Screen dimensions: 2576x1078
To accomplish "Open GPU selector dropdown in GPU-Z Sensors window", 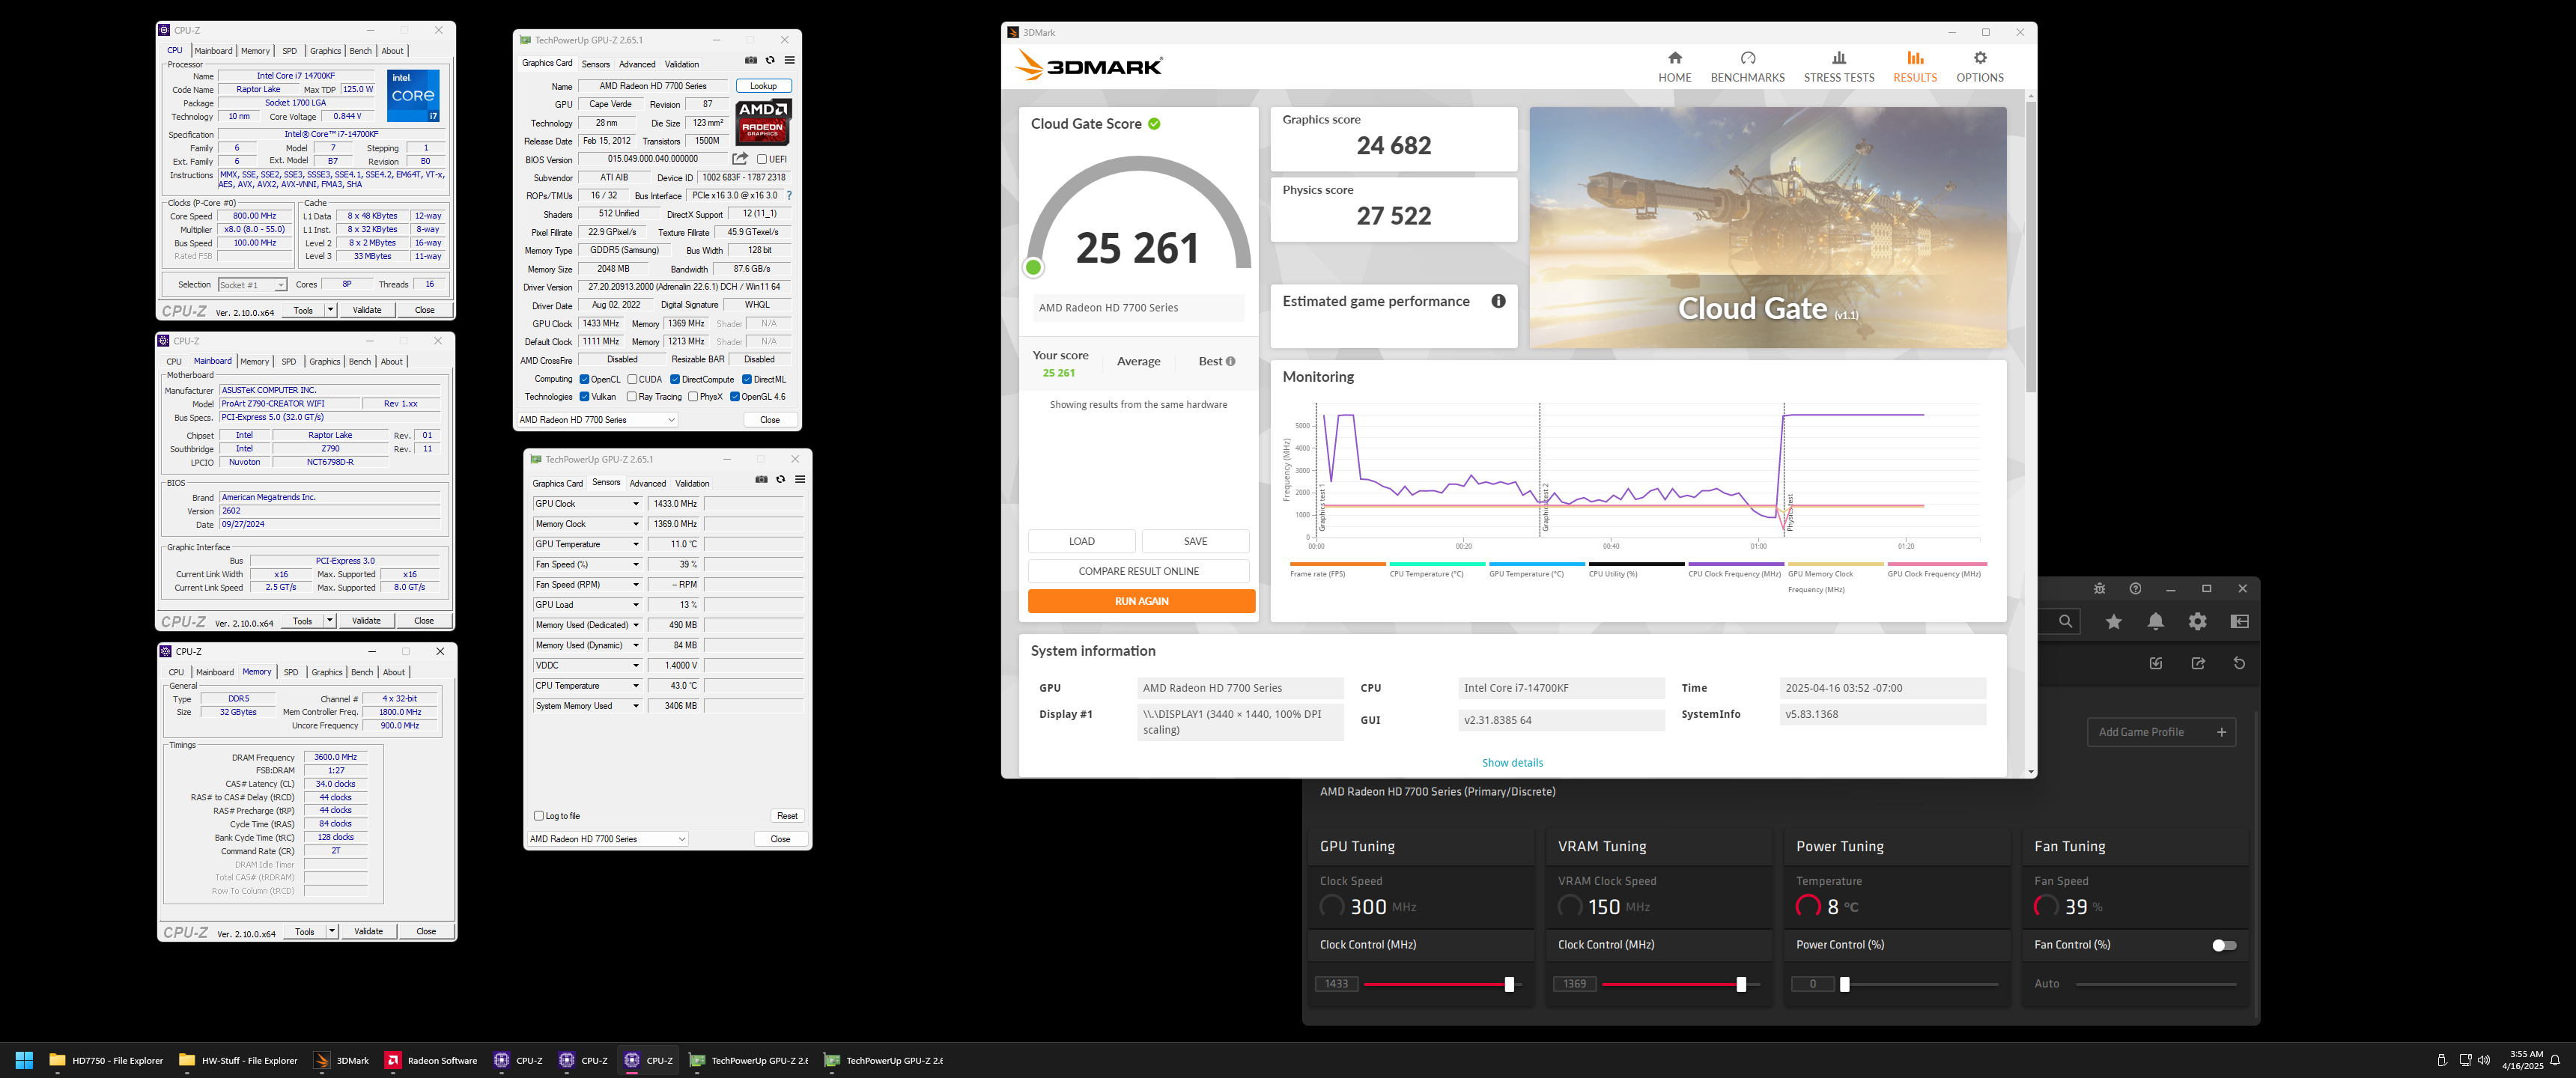I will click(x=607, y=839).
